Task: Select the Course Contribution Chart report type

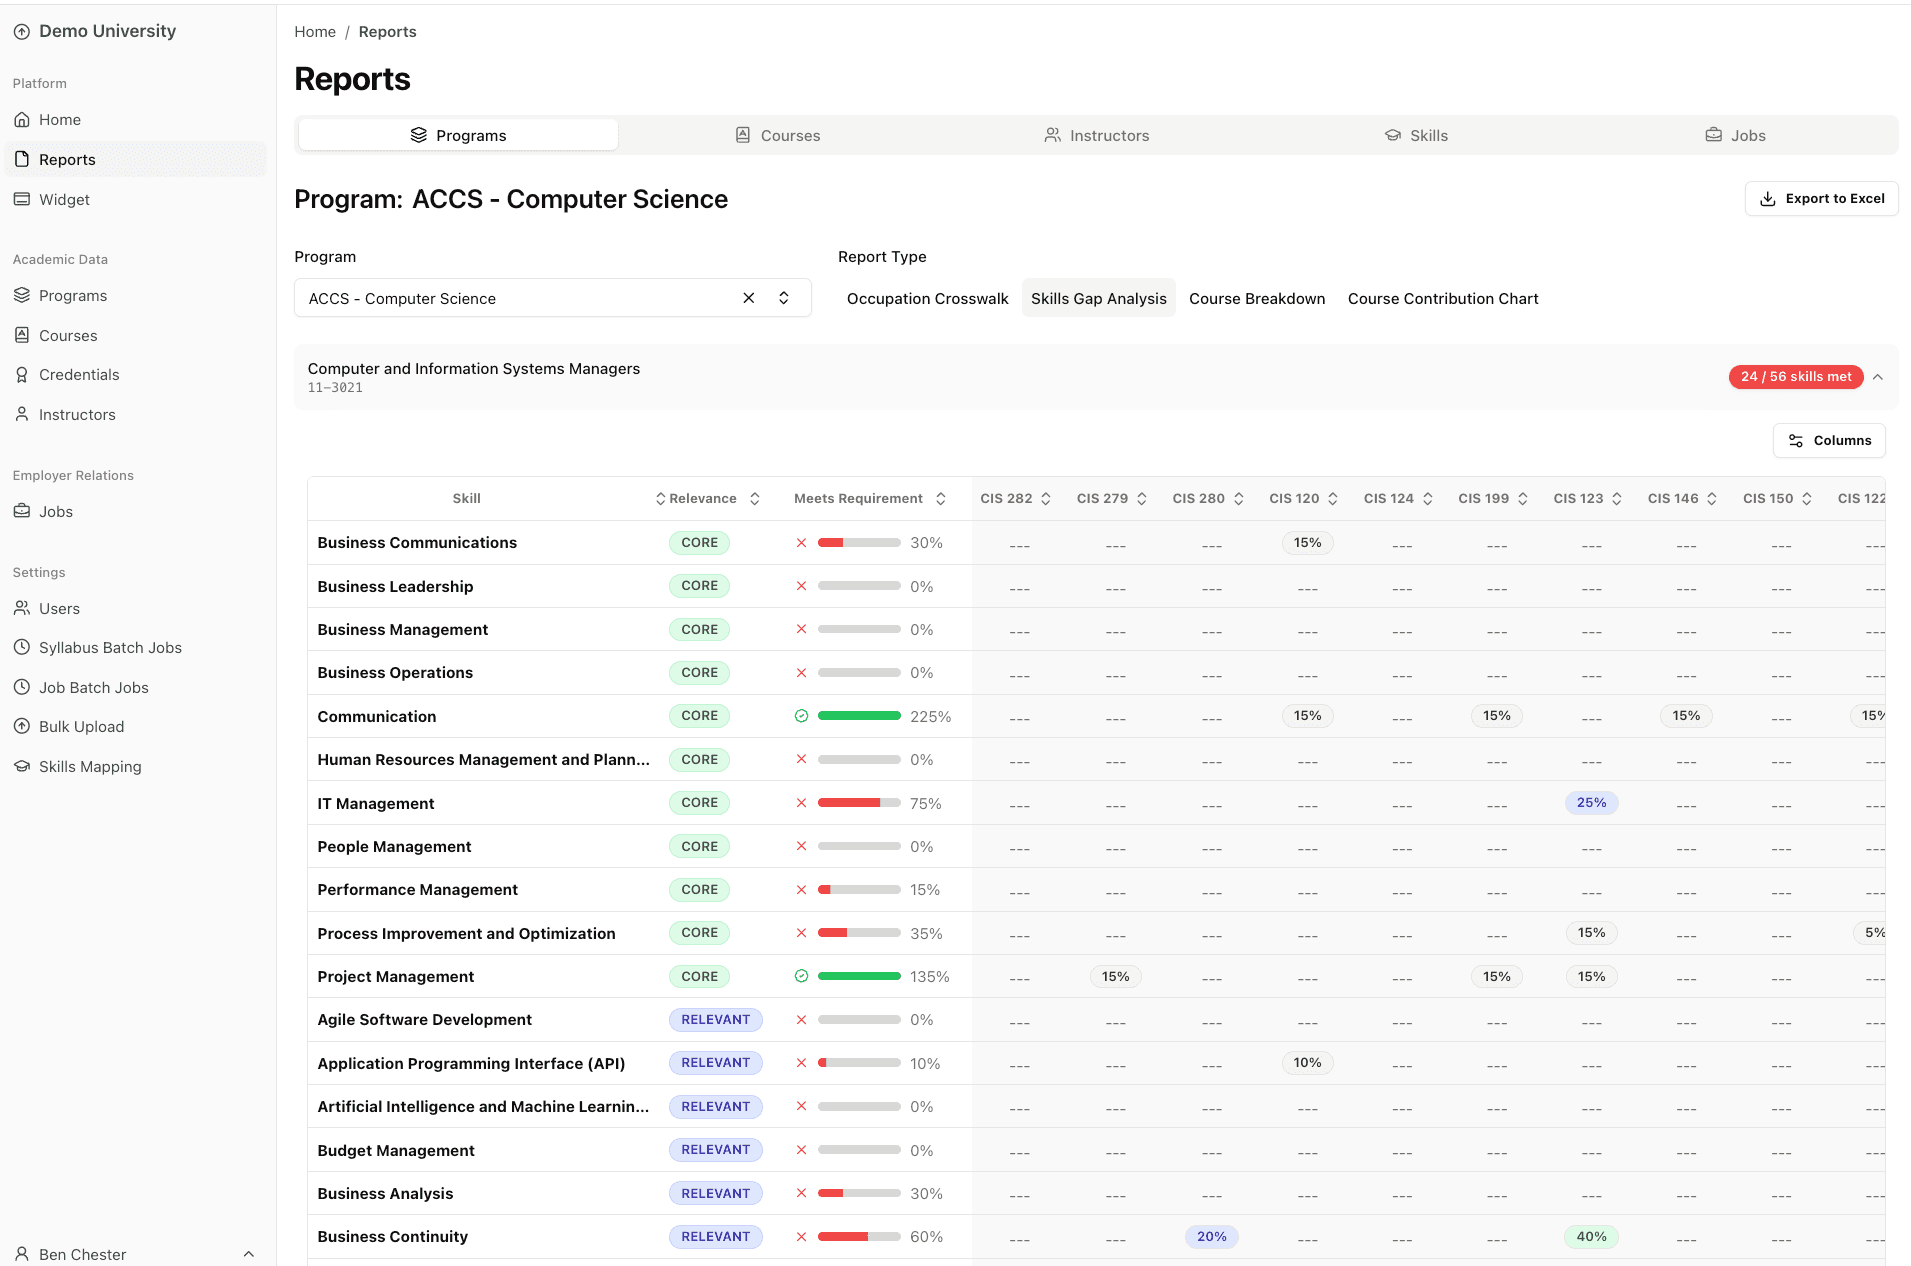Action: (1443, 298)
